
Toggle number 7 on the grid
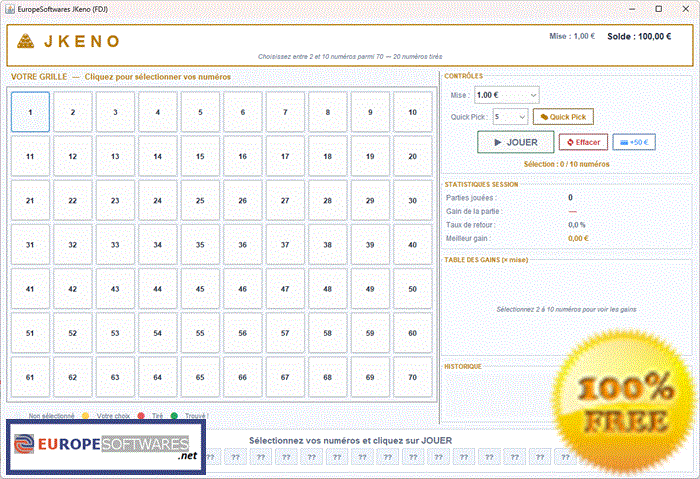point(285,112)
